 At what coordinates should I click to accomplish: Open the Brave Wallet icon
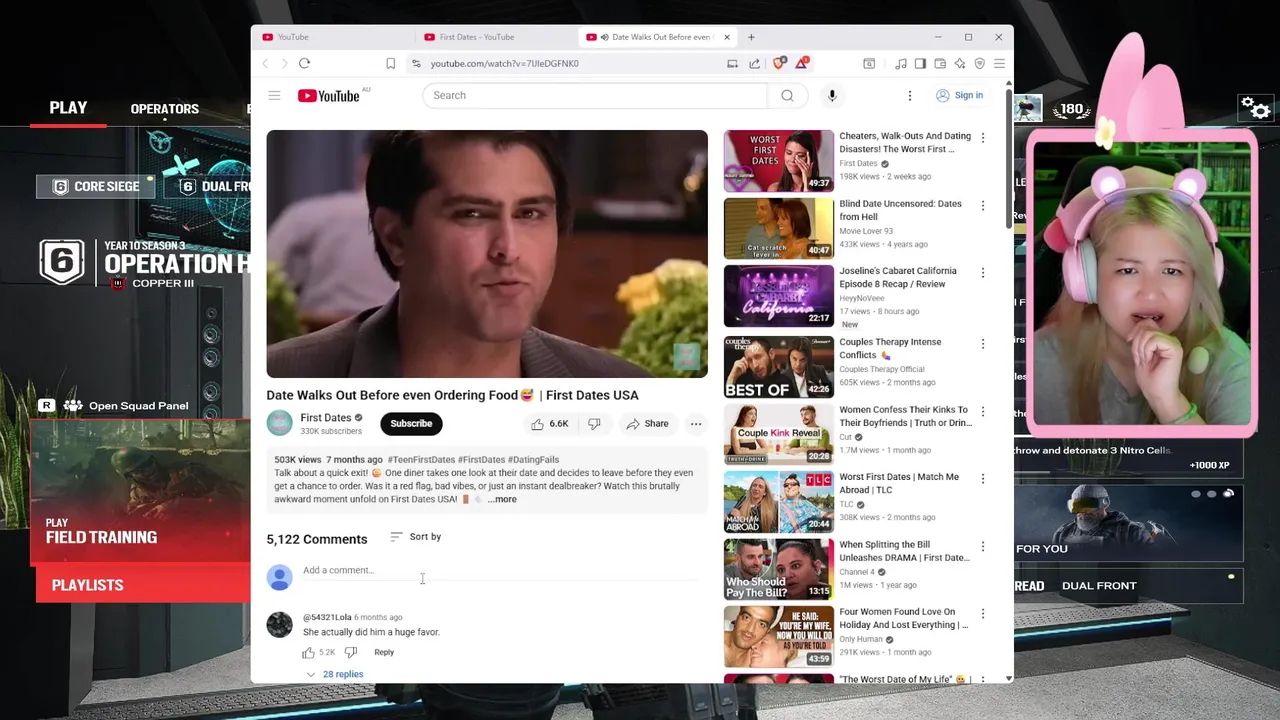[940, 63]
